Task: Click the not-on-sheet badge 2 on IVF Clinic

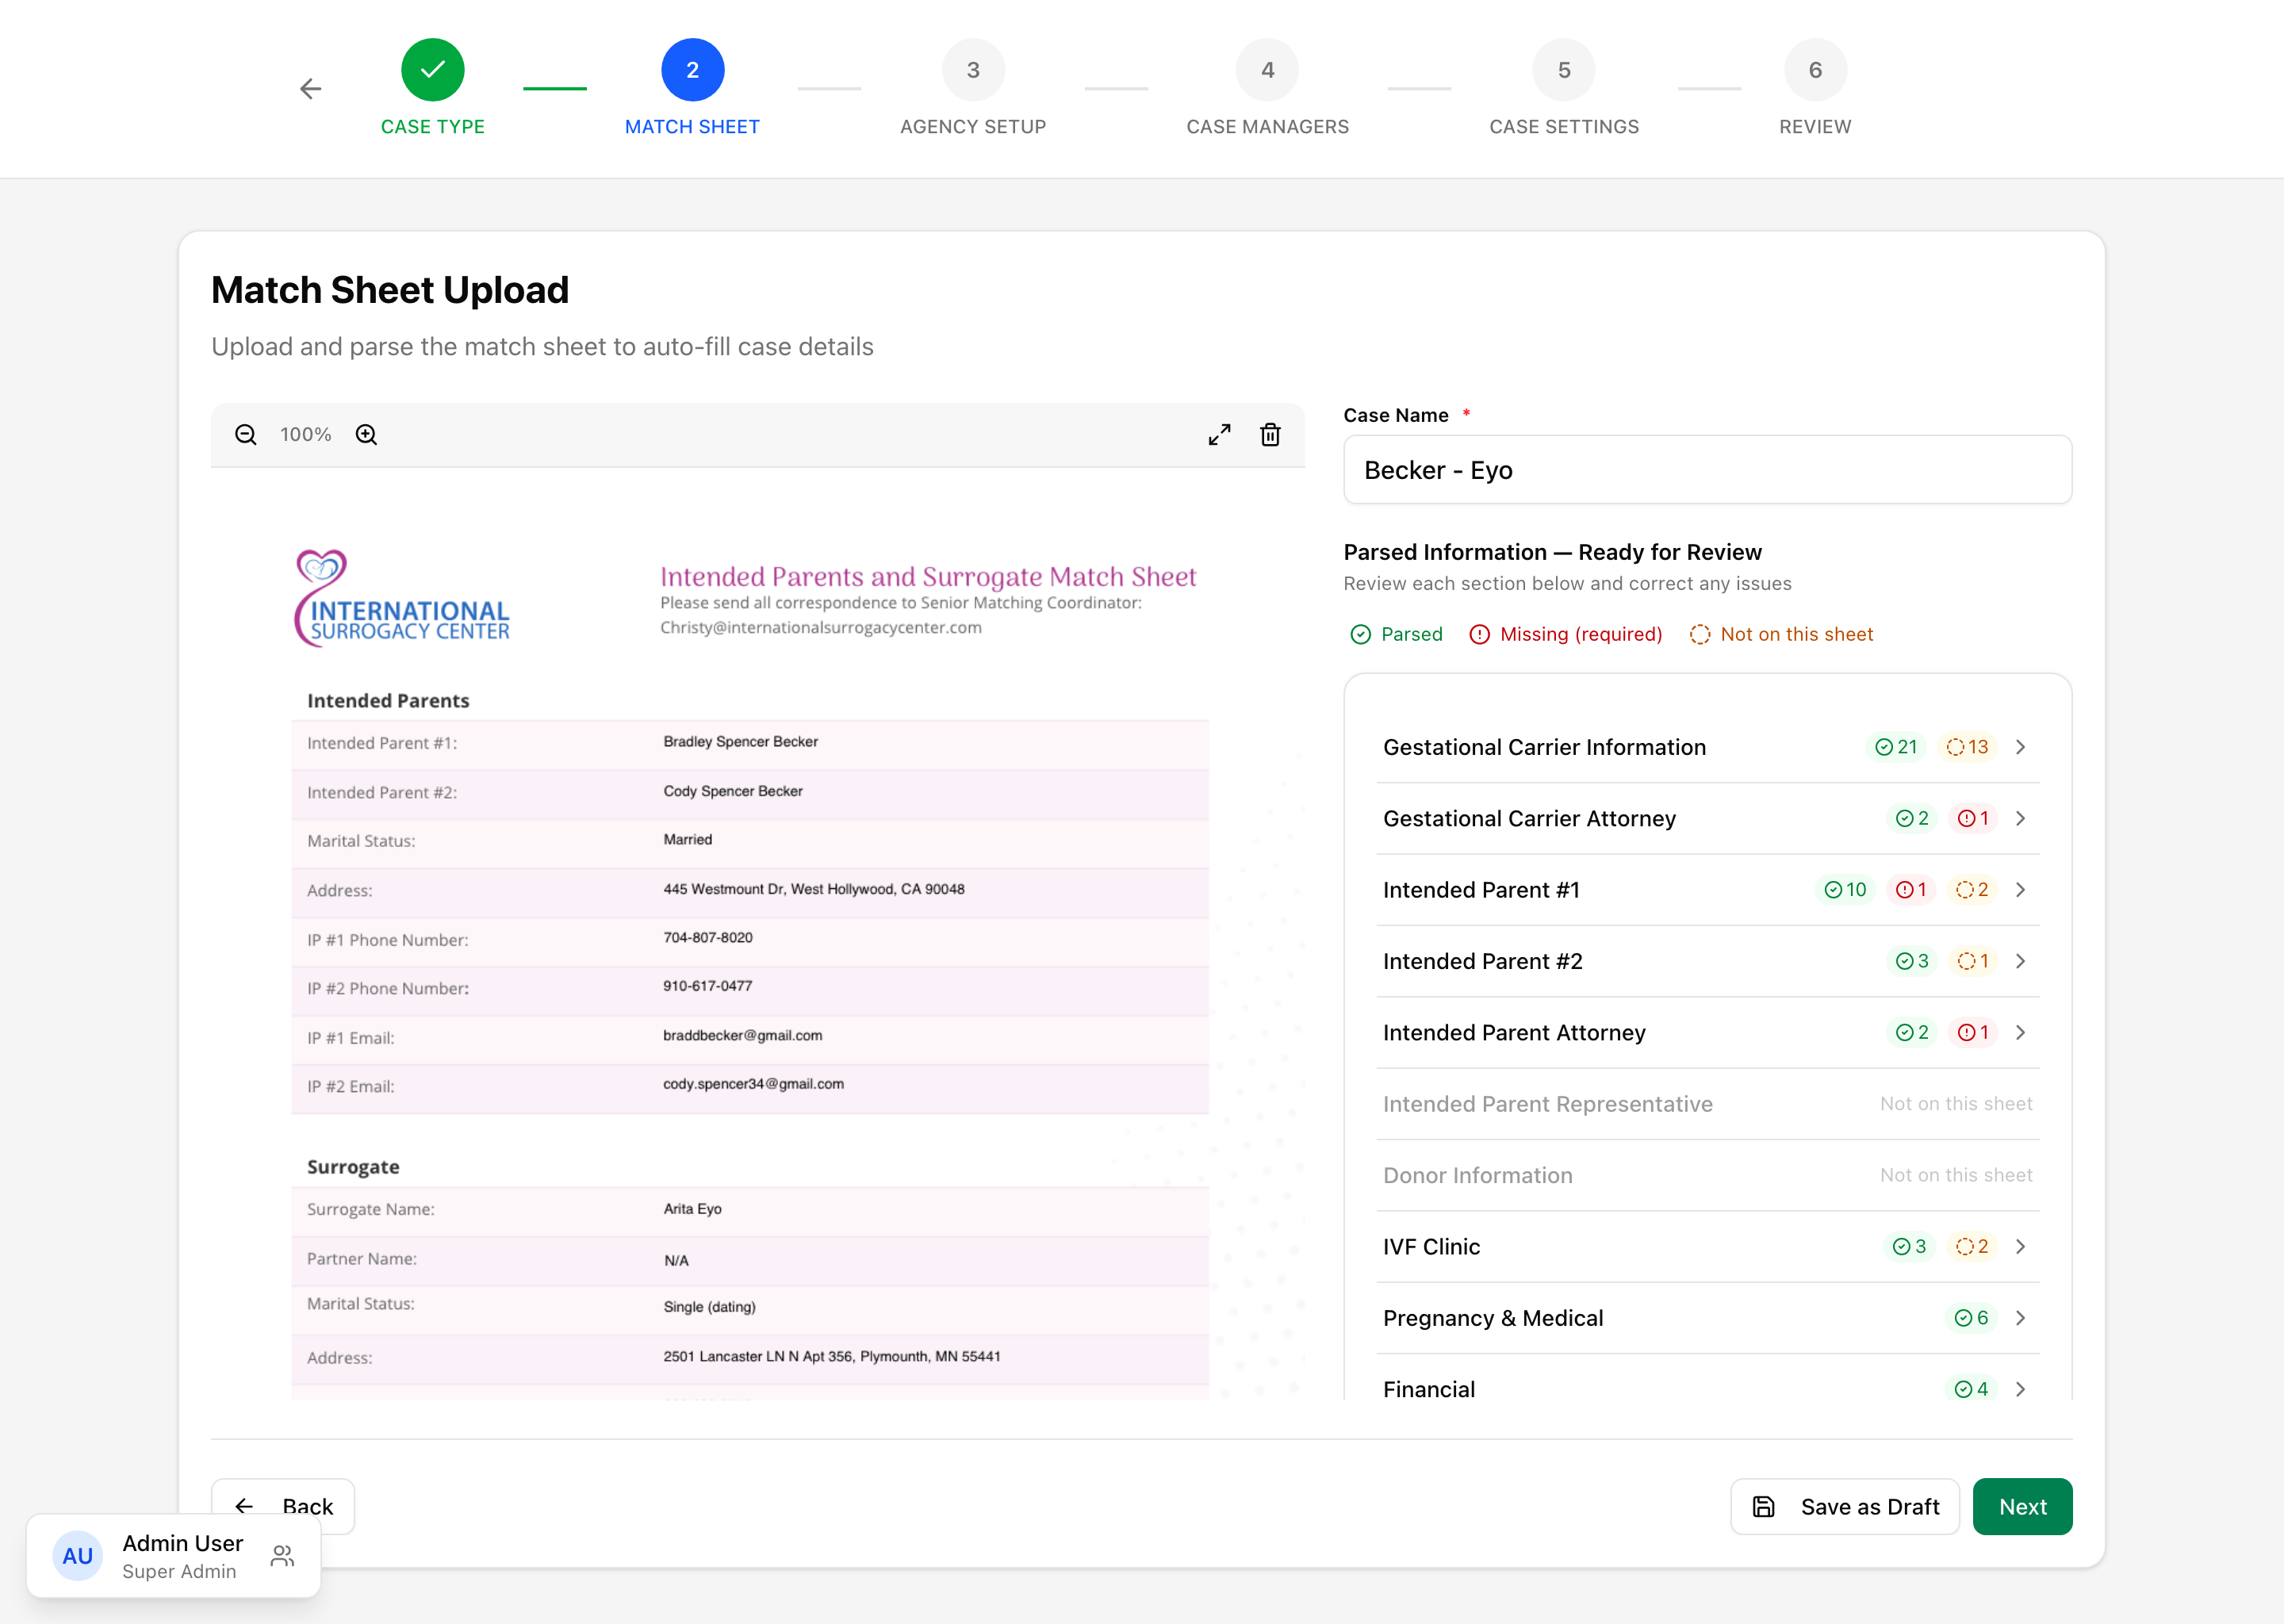Action: point(1972,1246)
